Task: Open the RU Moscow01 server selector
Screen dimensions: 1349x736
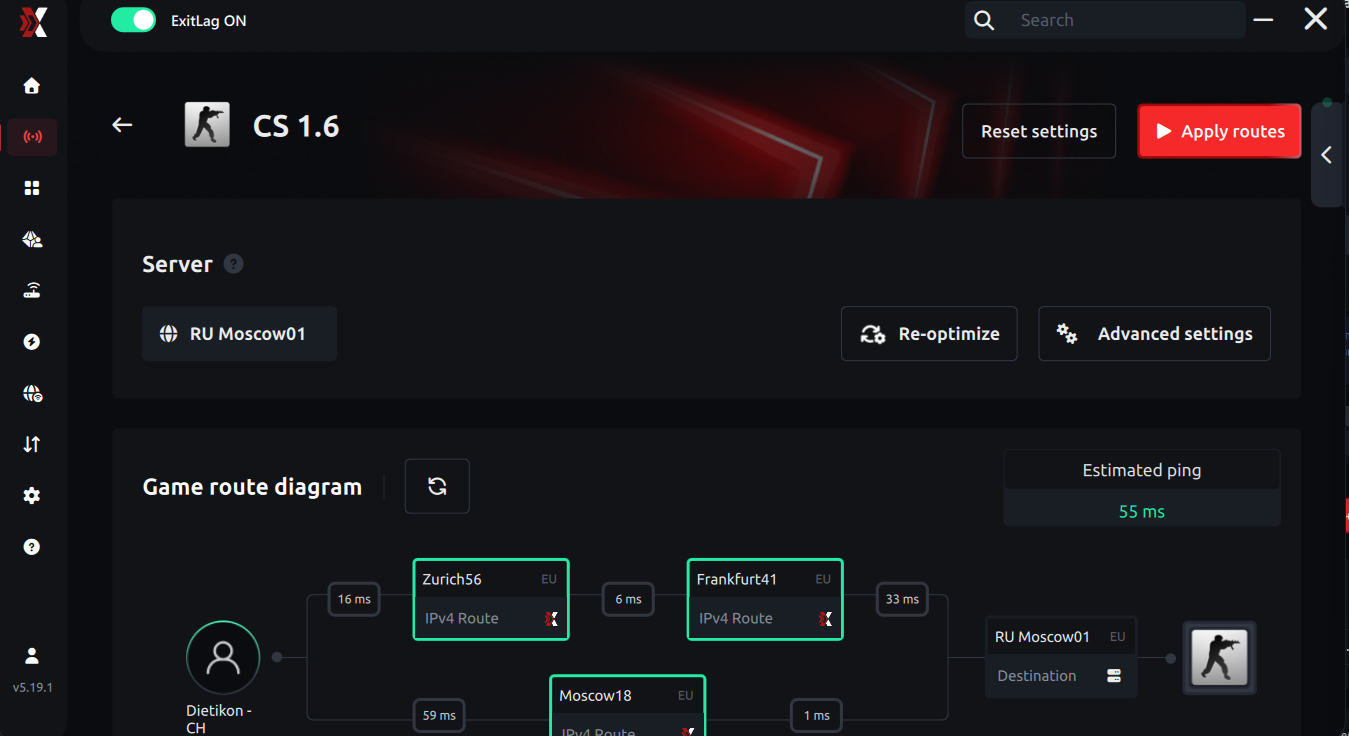Action: 239,334
